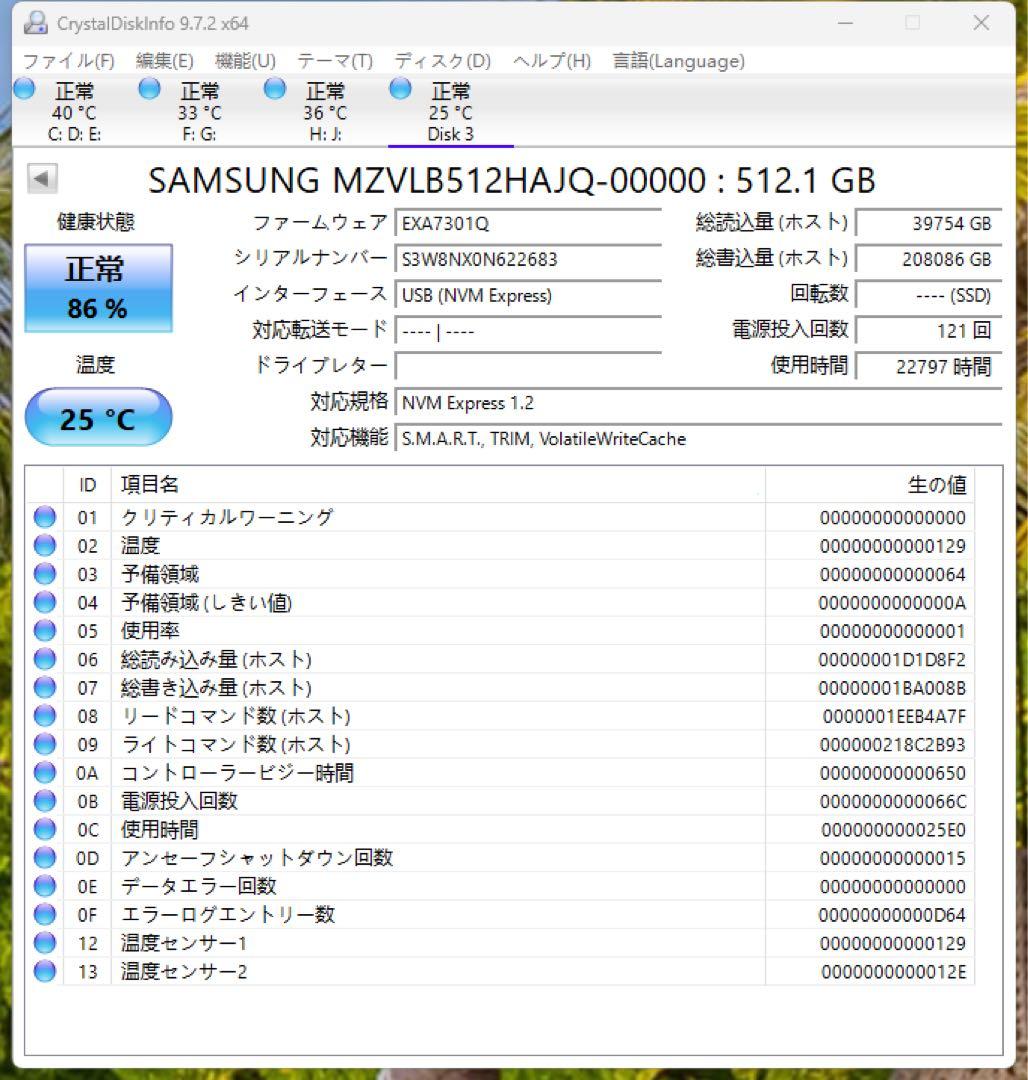The width and height of the screenshot is (1028, 1080).
Task: Click the 生の値 column header
Action: click(x=870, y=485)
